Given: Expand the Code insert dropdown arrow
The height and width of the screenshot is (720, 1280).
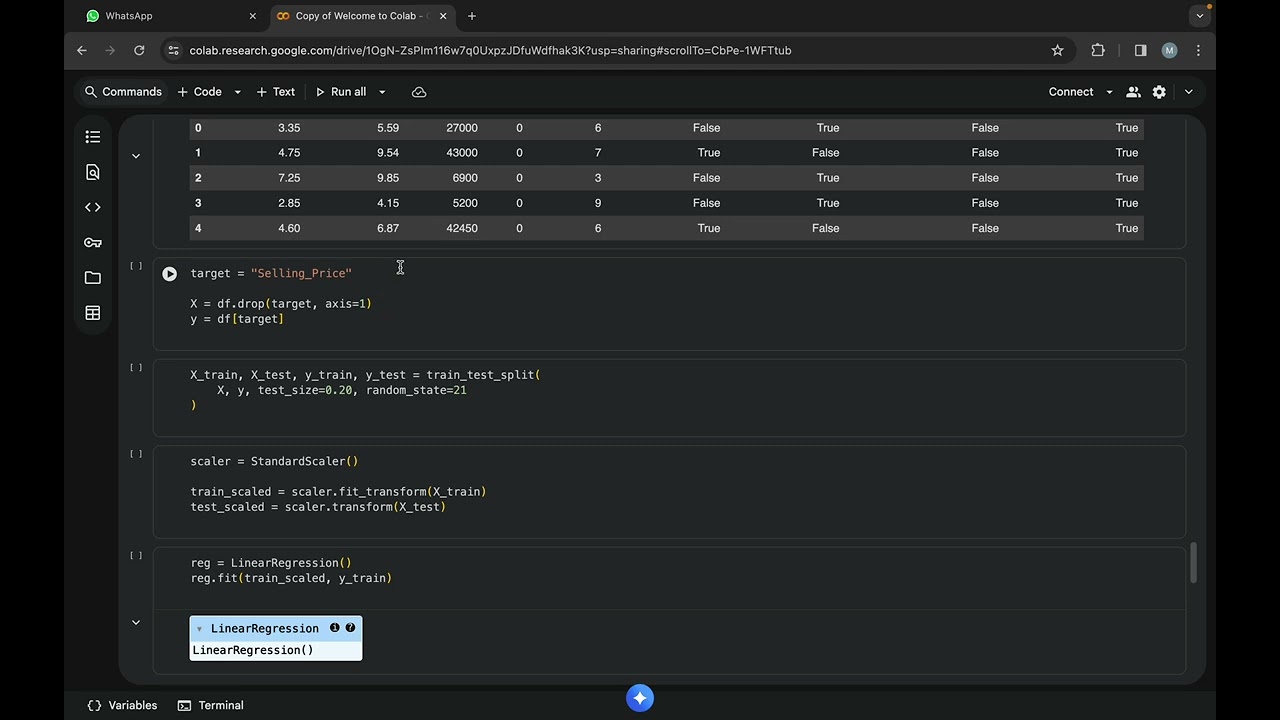Looking at the screenshot, I should (x=237, y=92).
